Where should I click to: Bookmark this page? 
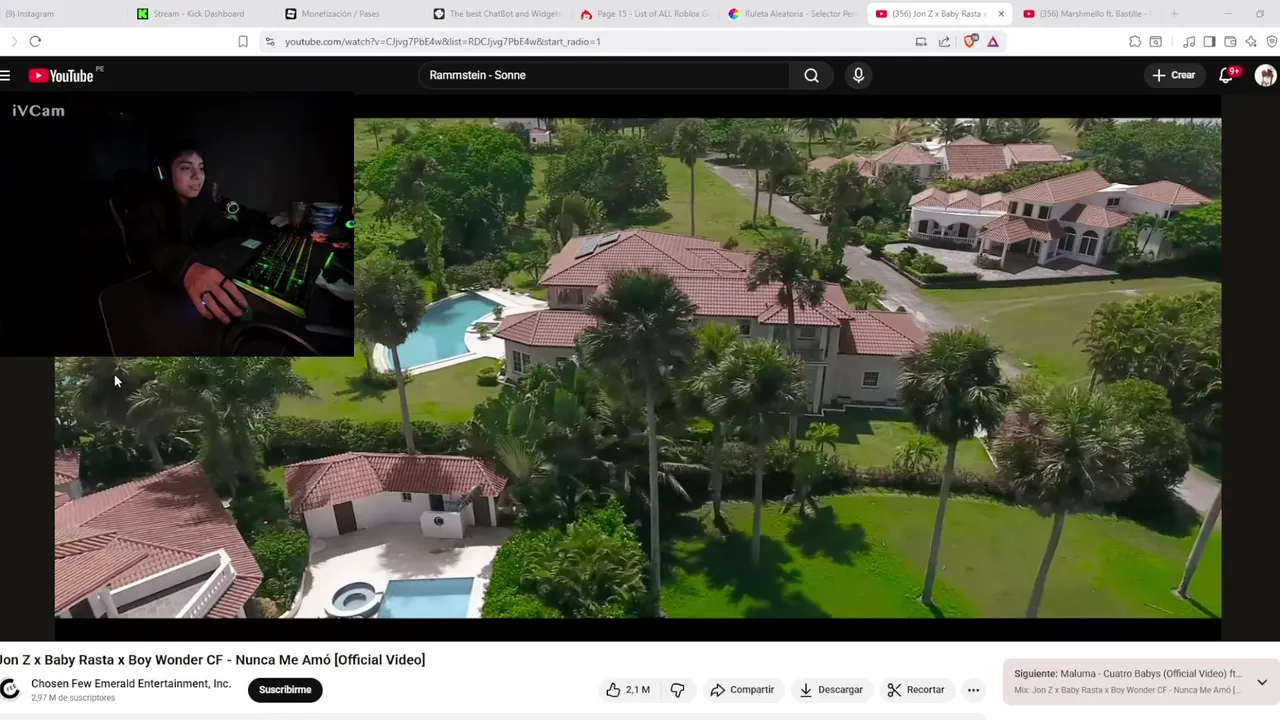click(x=243, y=41)
